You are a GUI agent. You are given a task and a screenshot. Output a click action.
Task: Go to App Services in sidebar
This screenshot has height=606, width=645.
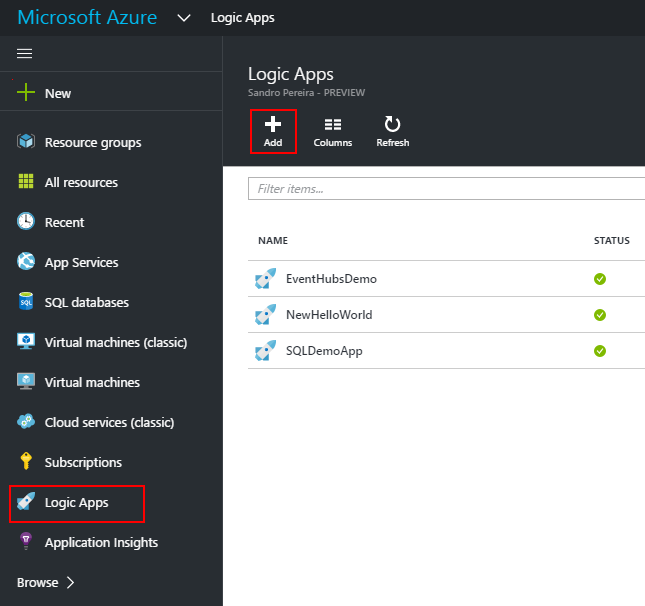(81, 262)
